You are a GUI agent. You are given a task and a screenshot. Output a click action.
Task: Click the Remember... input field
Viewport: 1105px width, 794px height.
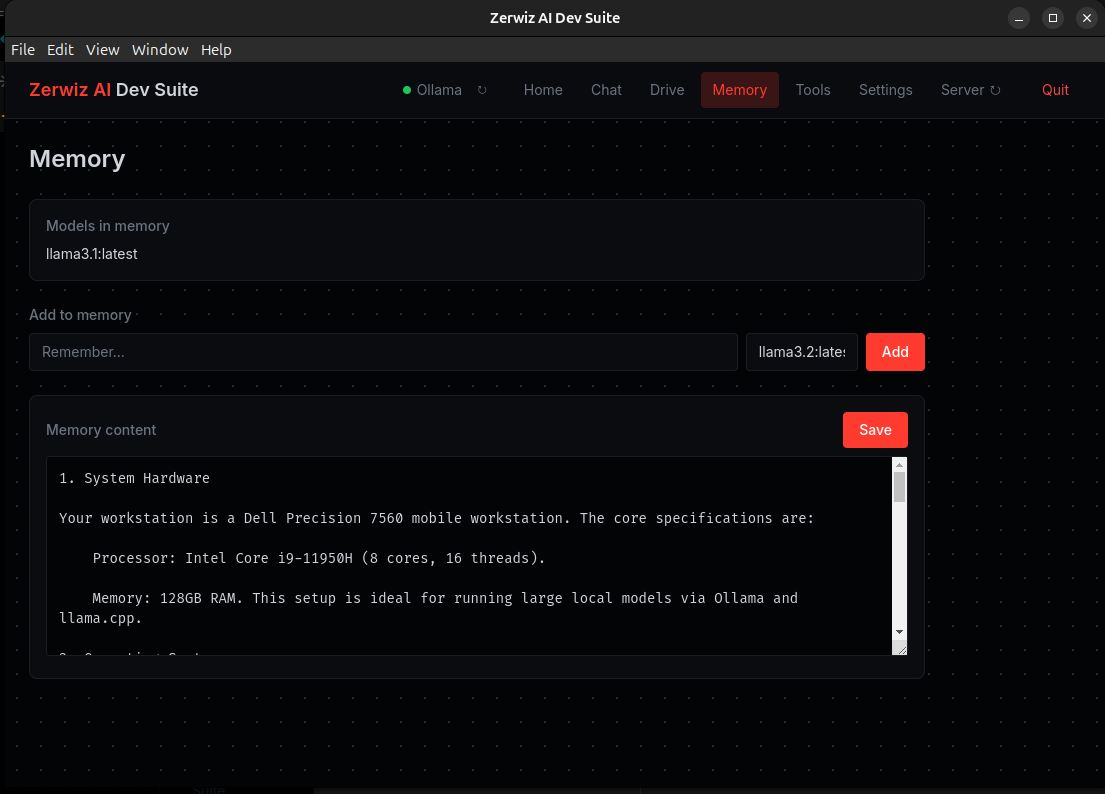383,352
